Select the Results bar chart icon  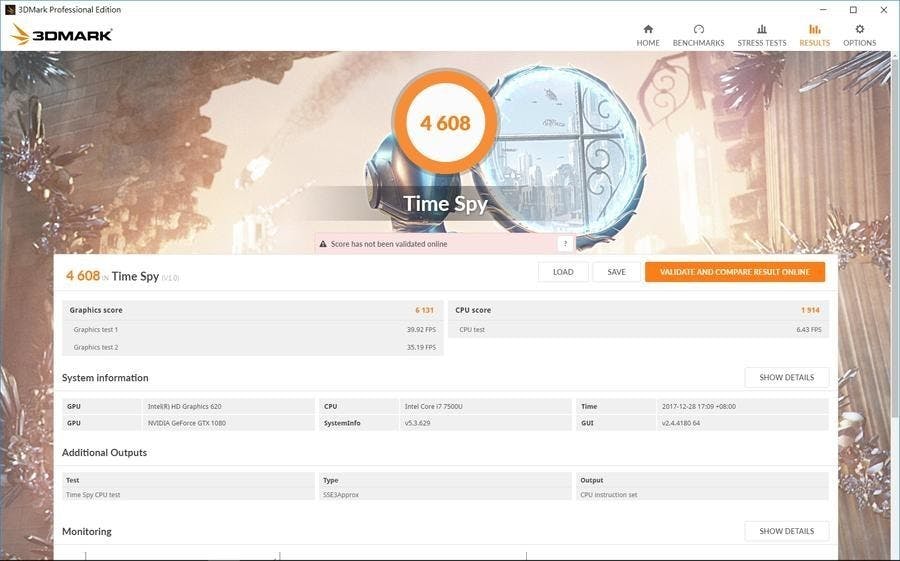tap(814, 30)
